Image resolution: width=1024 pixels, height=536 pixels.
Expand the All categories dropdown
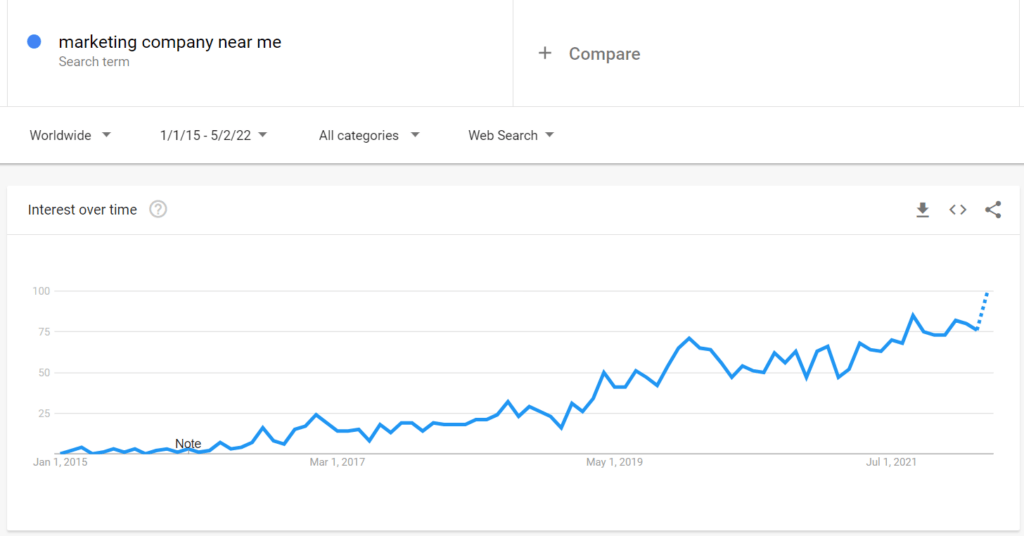pyautogui.click(x=369, y=135)
